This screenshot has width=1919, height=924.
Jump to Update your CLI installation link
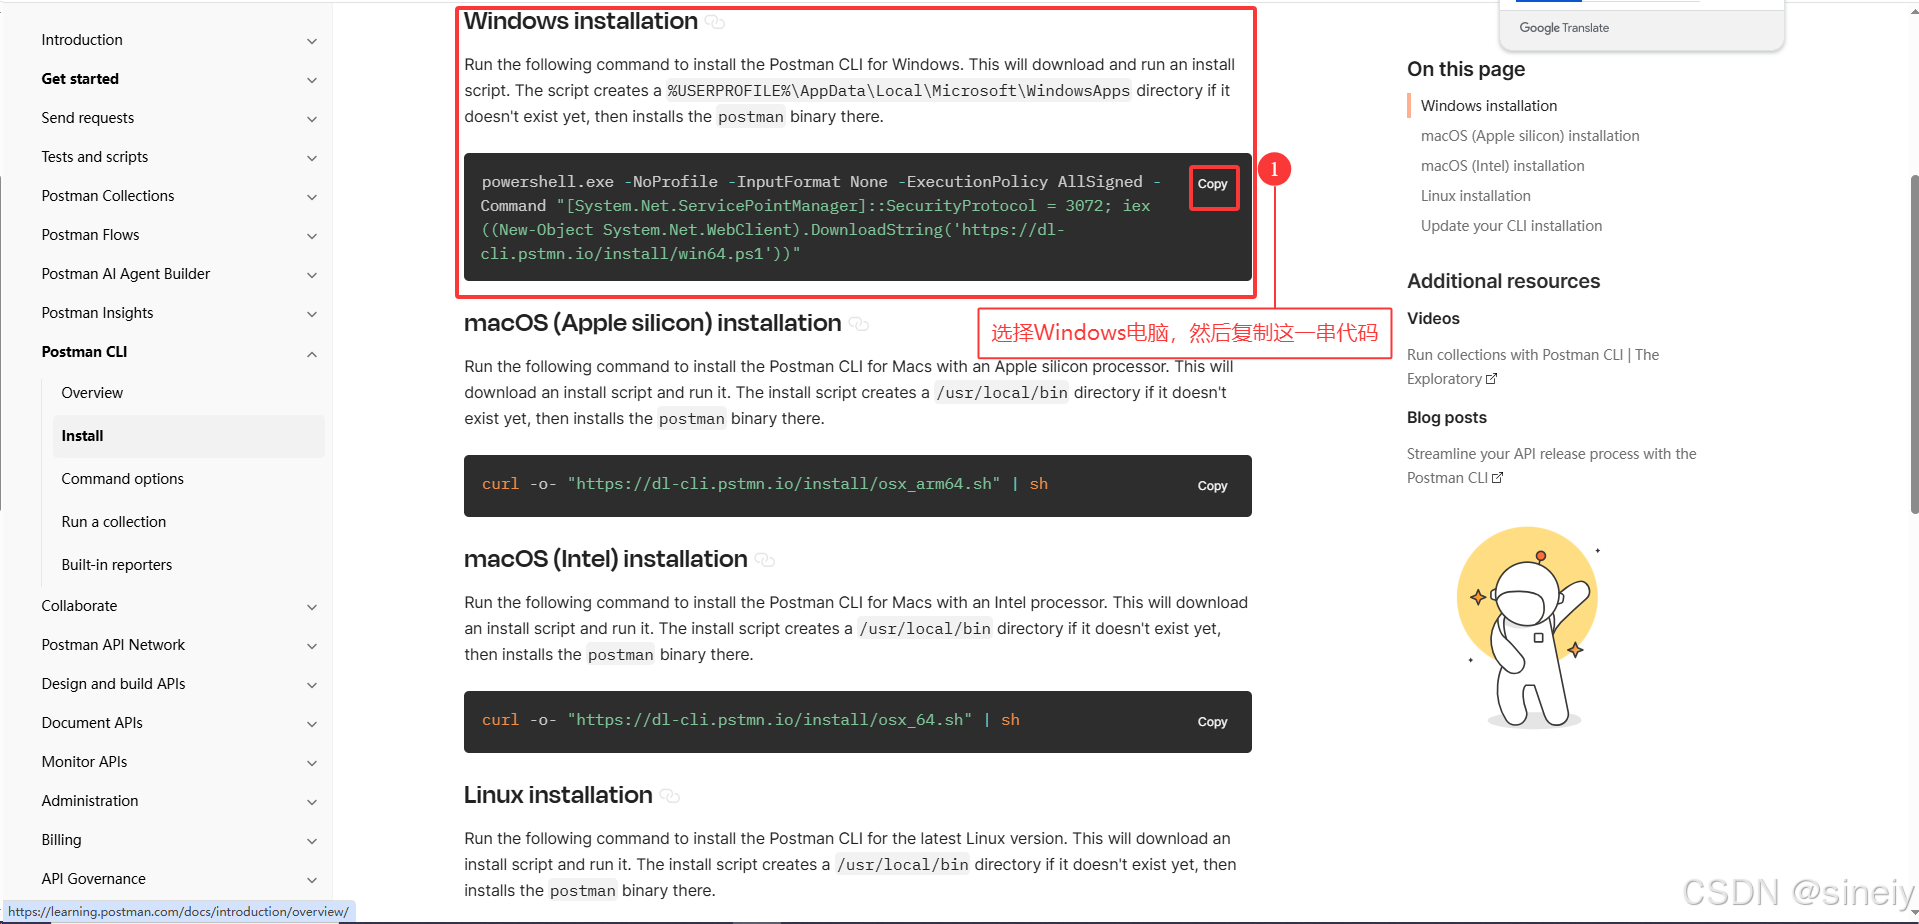tap(1511, 226)
